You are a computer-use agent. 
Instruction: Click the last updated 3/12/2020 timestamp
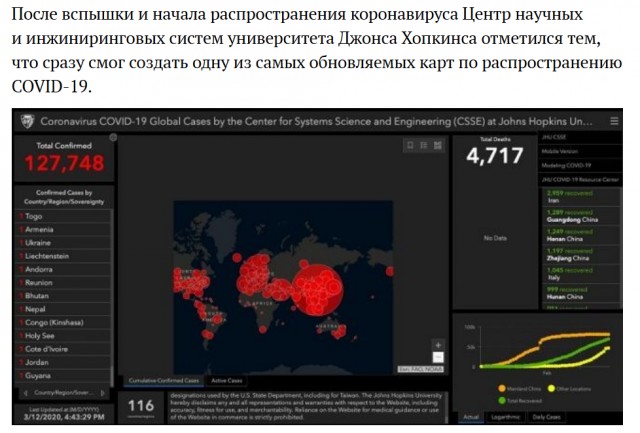(64, 417)
